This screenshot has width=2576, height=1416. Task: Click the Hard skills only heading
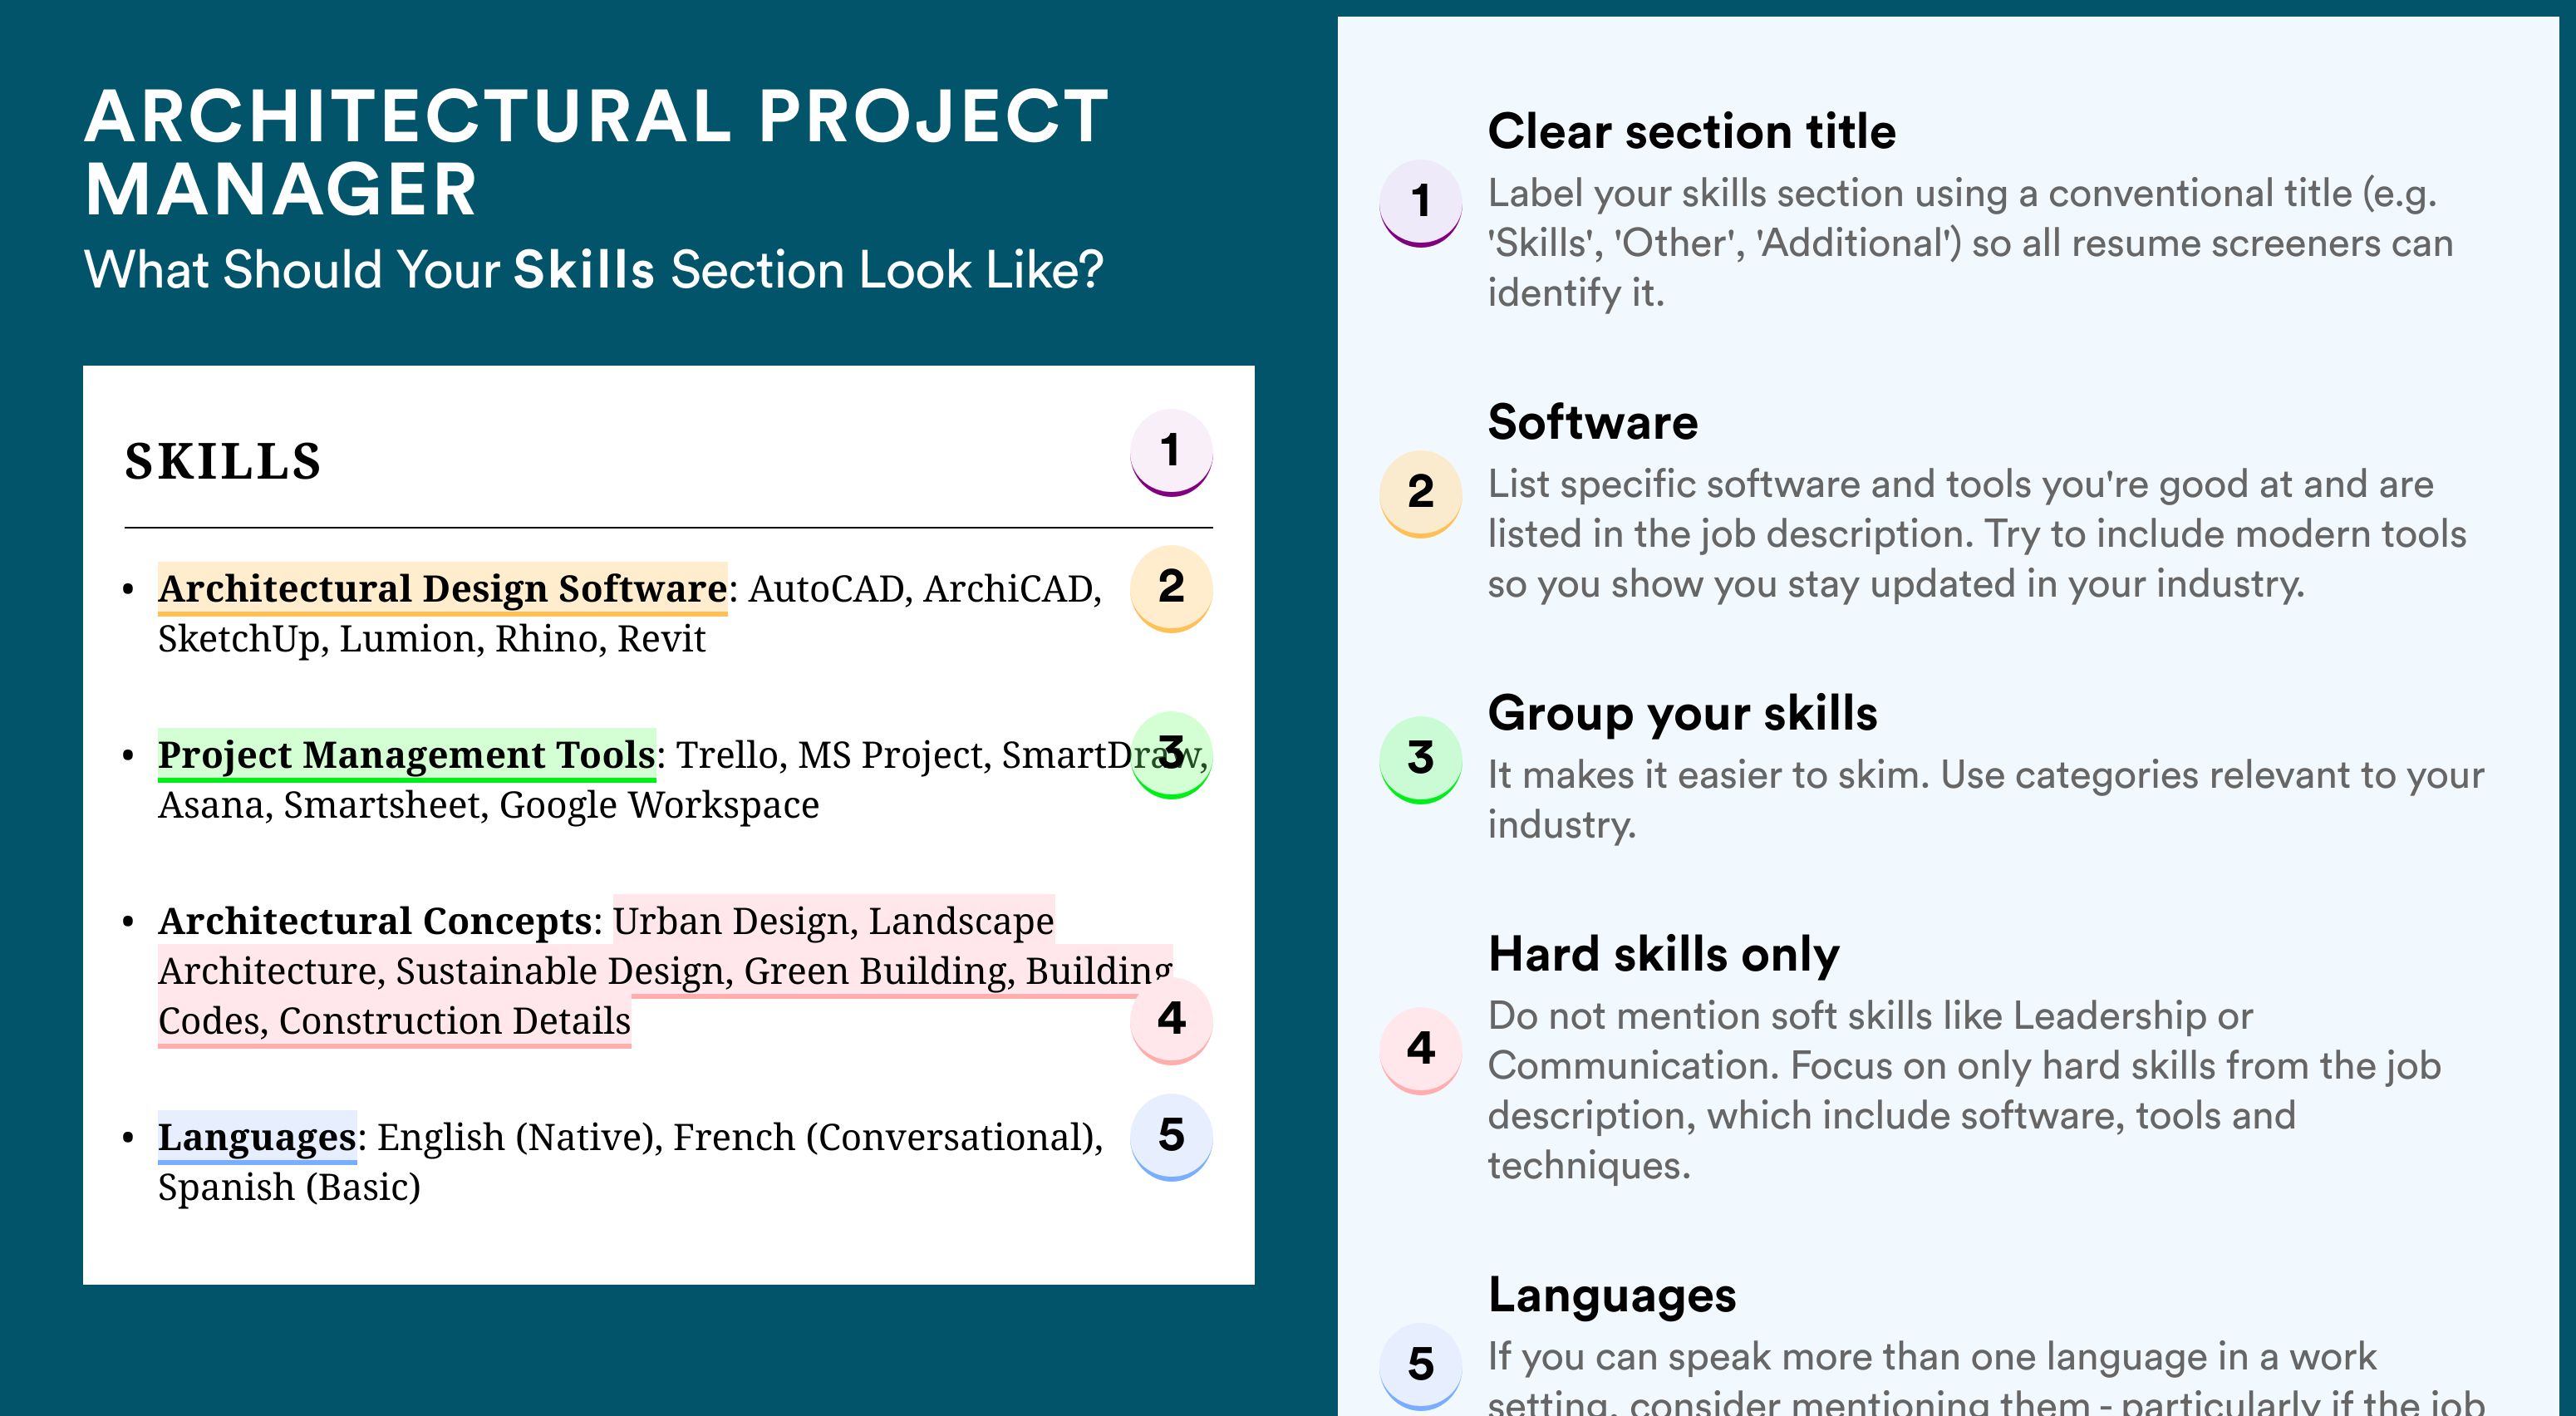(1663, 955)
